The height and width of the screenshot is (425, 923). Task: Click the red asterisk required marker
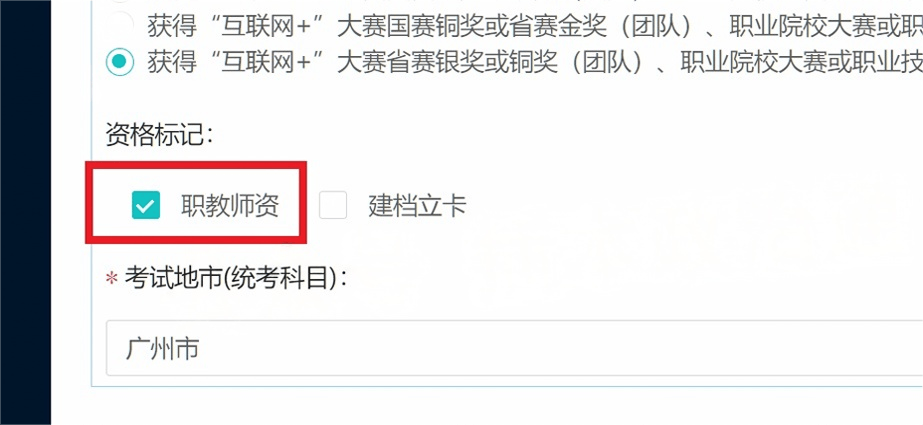(x=112, y=279)
